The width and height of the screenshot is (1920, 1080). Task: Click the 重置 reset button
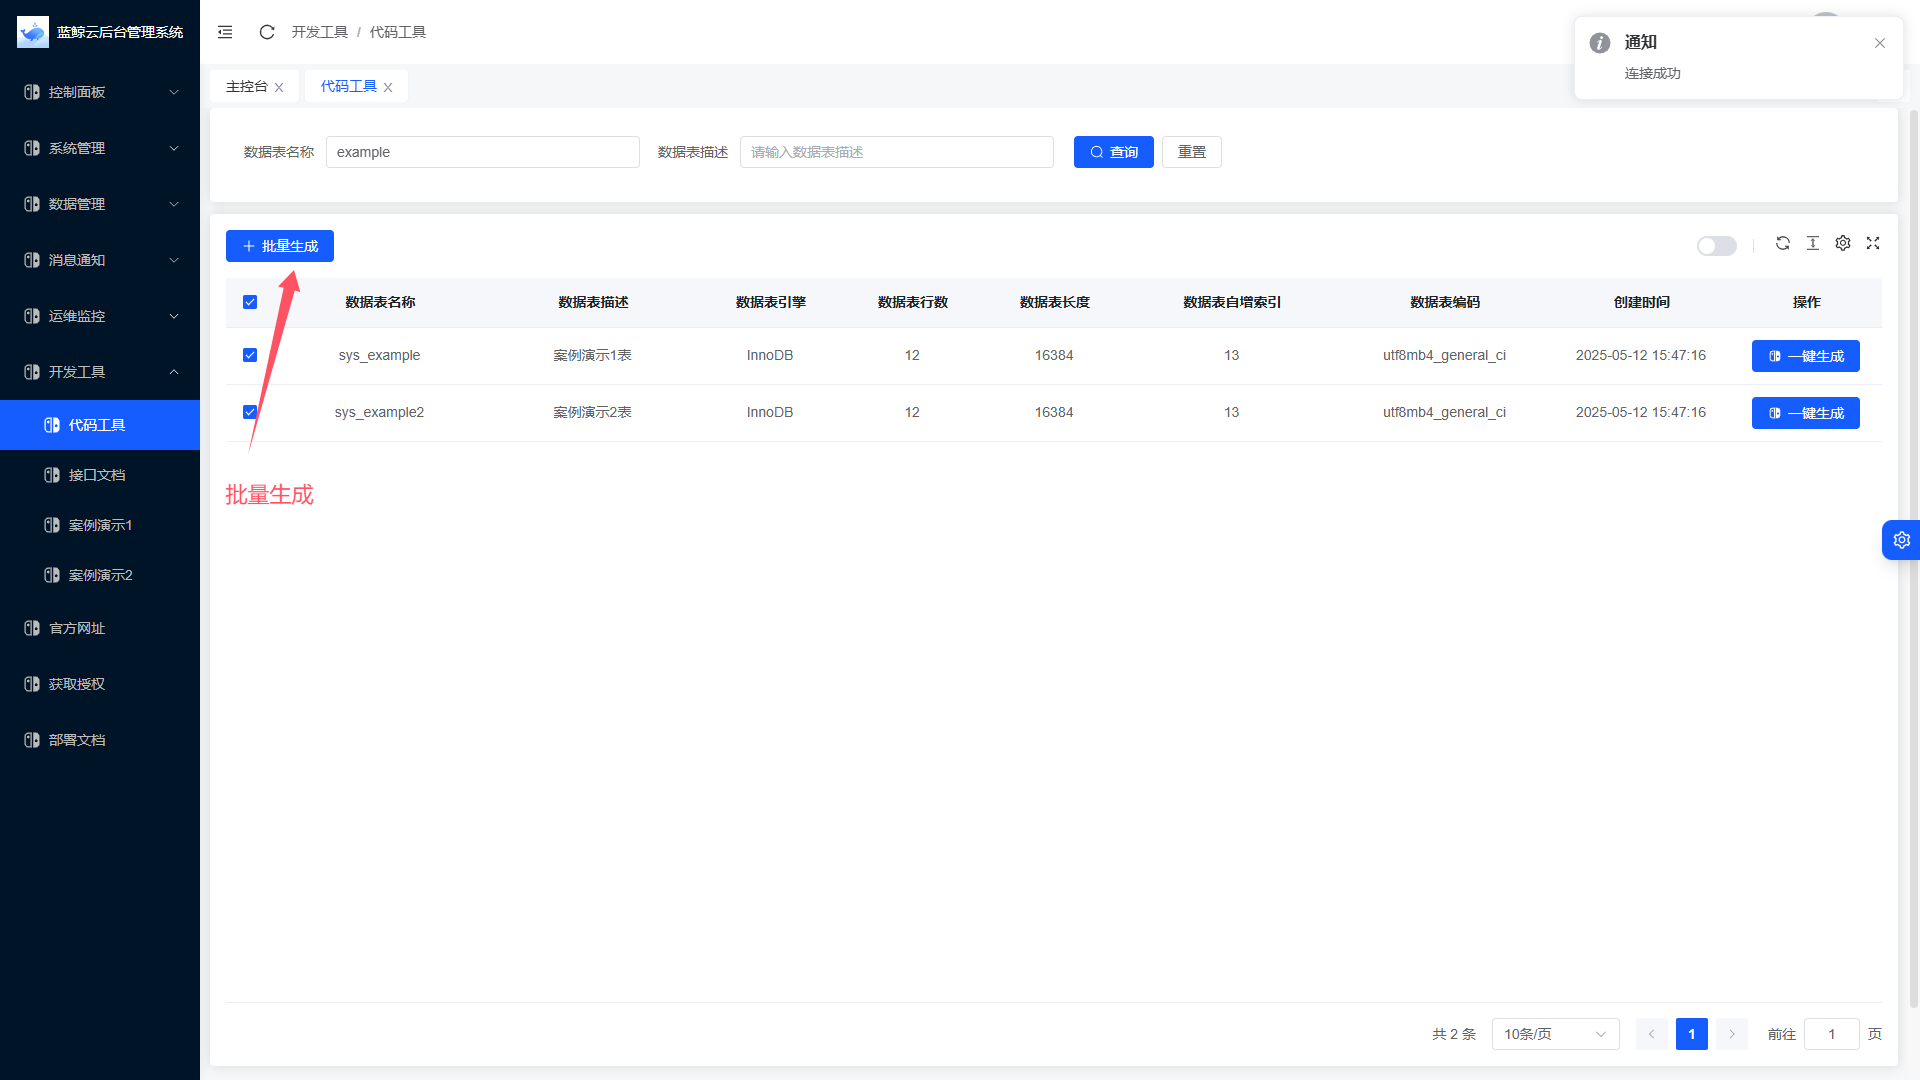pyautogui.click(x=1192, y=152)
